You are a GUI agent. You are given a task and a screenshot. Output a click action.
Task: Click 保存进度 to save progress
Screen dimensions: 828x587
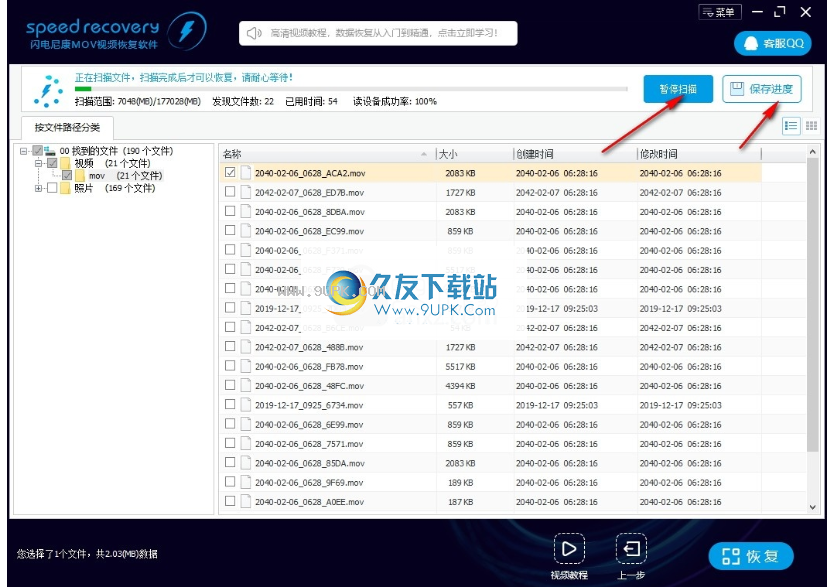click(x=761, y=89)
